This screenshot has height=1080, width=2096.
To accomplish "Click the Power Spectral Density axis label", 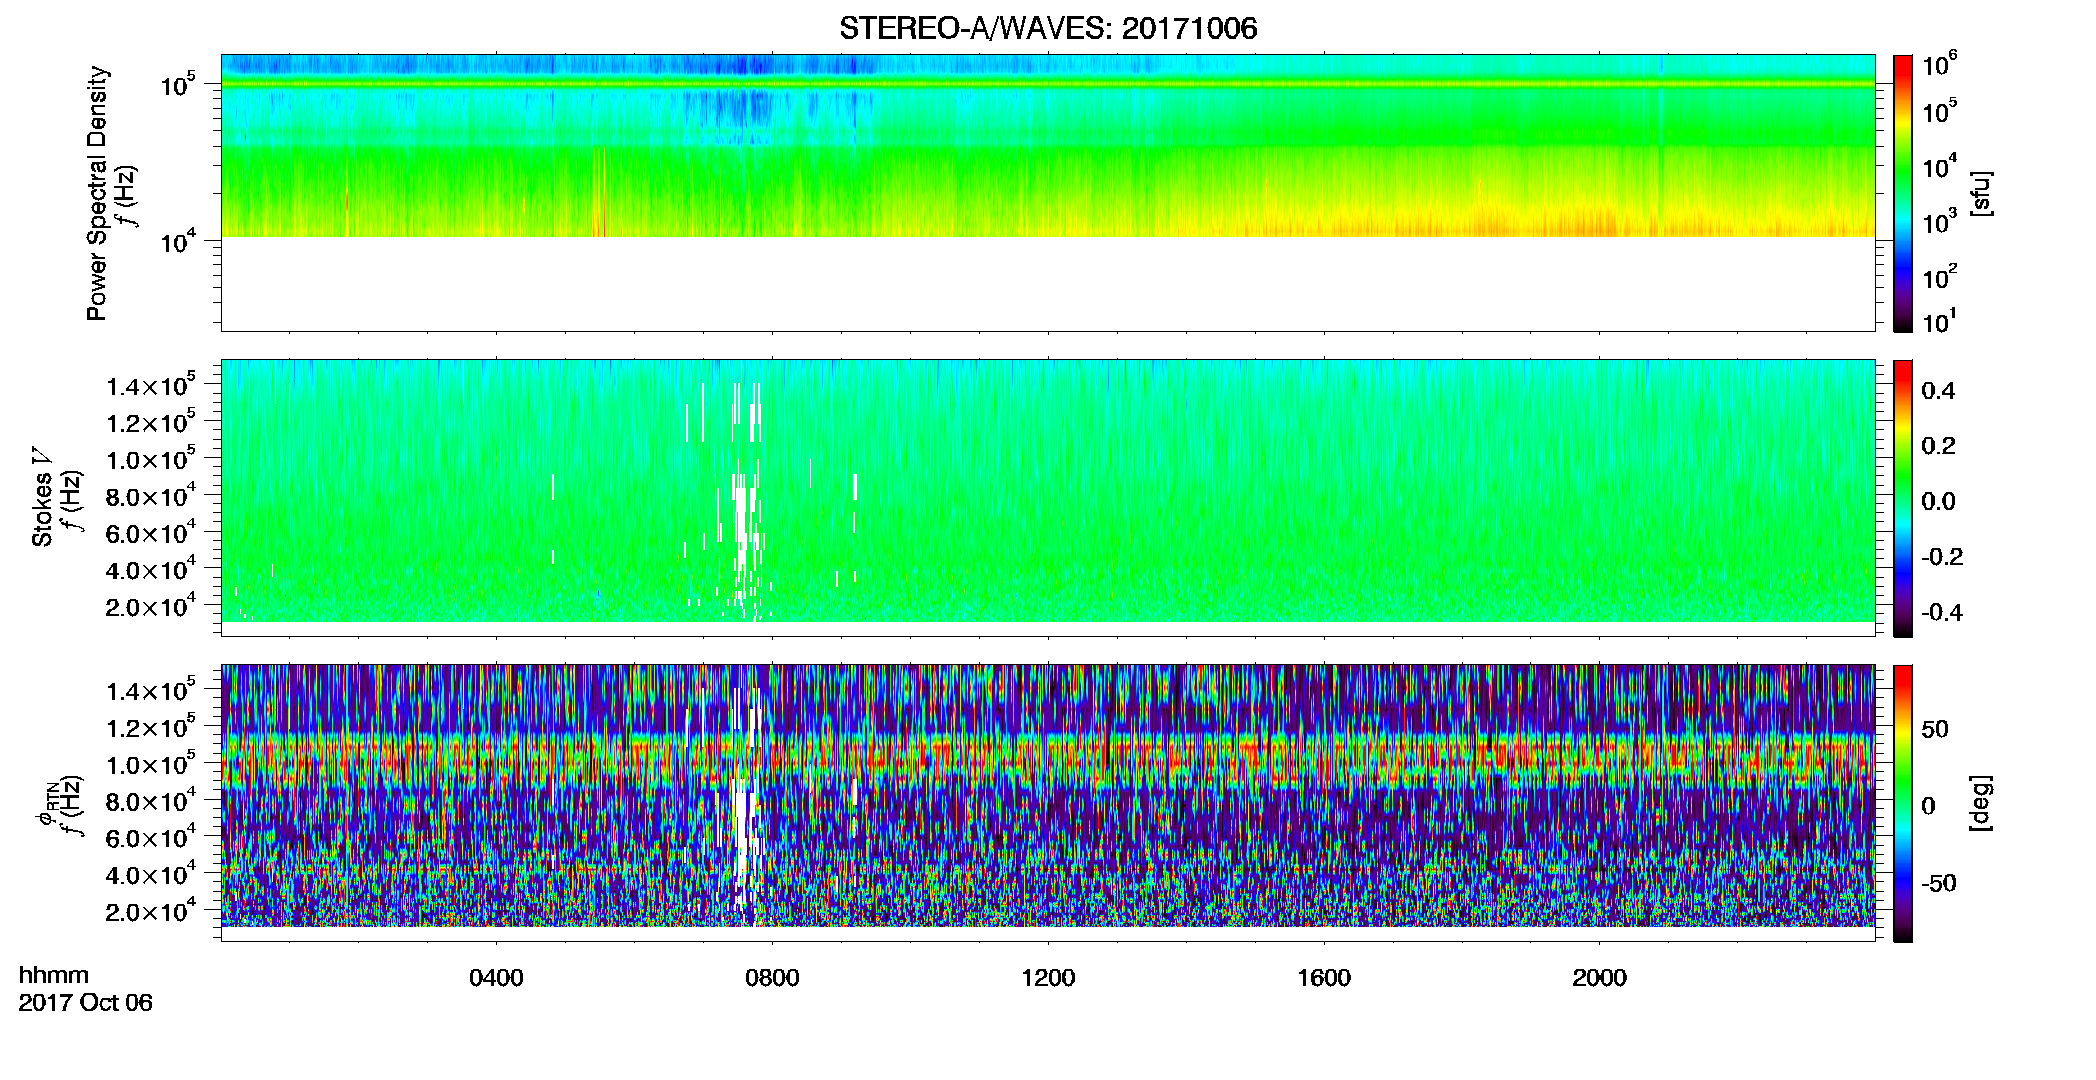I will (97, 193).
